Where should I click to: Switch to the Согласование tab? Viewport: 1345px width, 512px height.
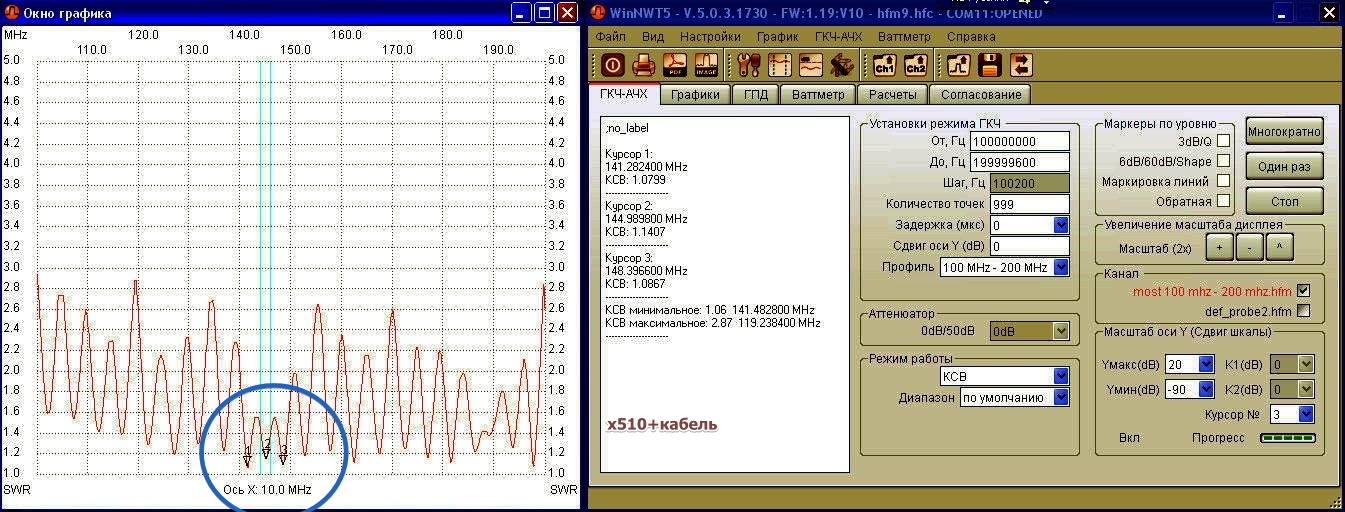point(980,95)
